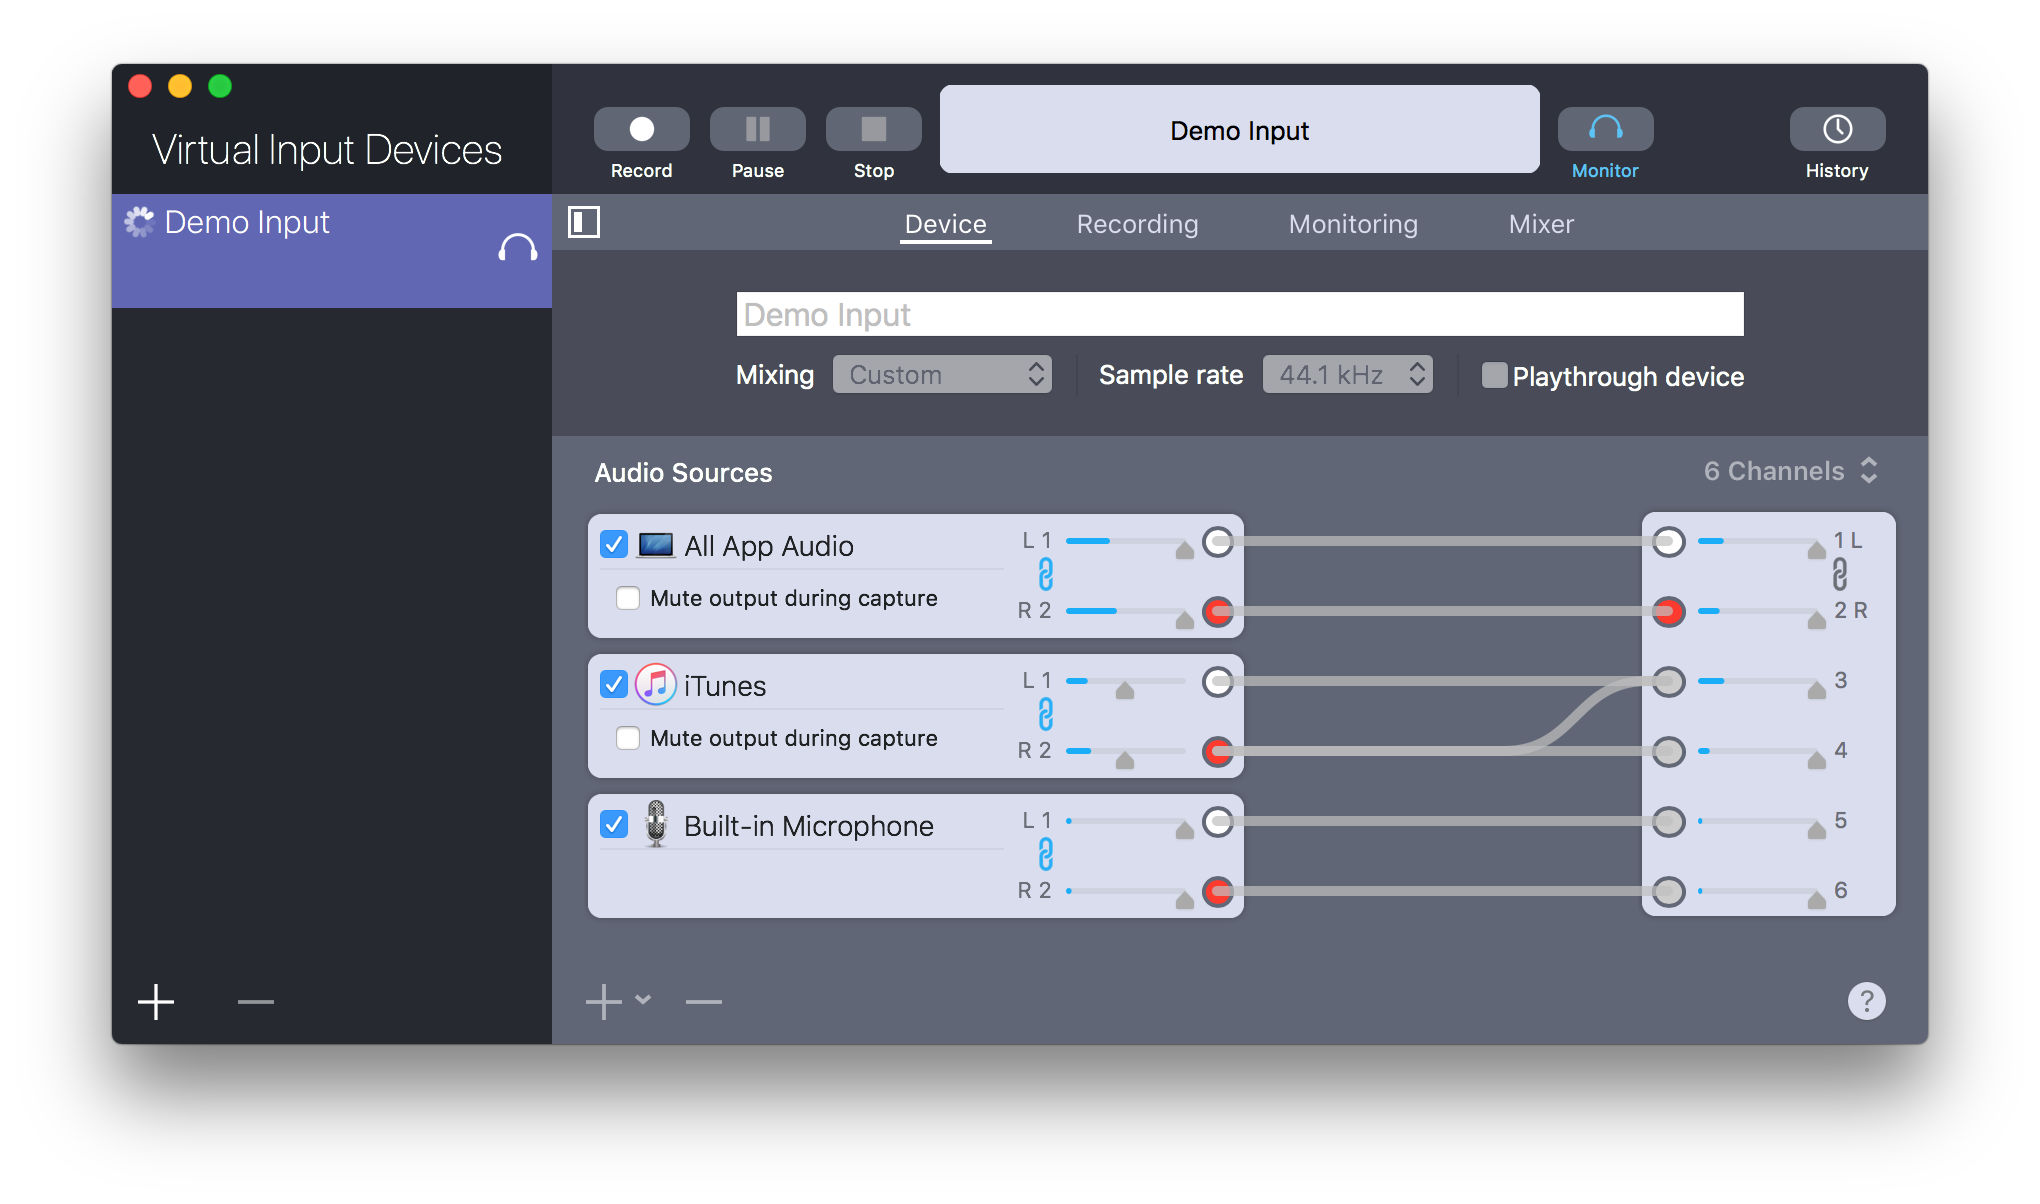This screenshot has height=1204, width=2040.
Task: Open the Sample rate 44.1 kHz dropdown
Action: click(x=1347, y=375)
